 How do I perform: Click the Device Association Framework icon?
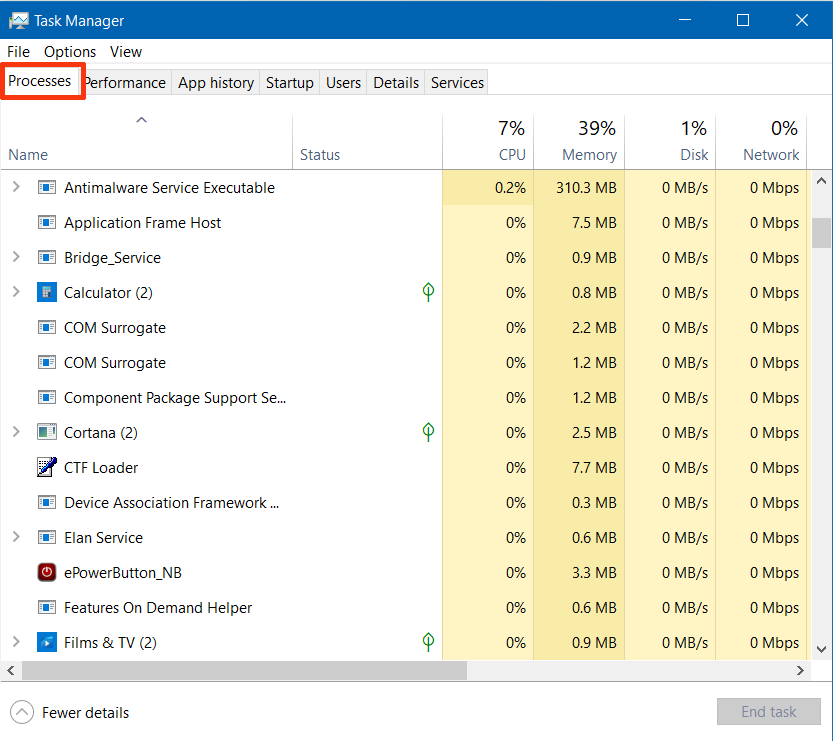coord(47,502)
